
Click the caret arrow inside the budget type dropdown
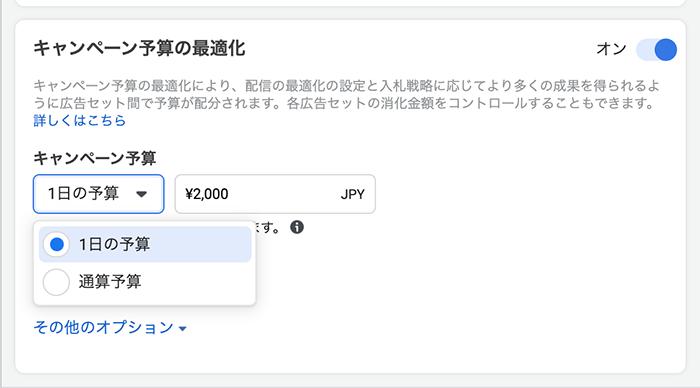142,194
